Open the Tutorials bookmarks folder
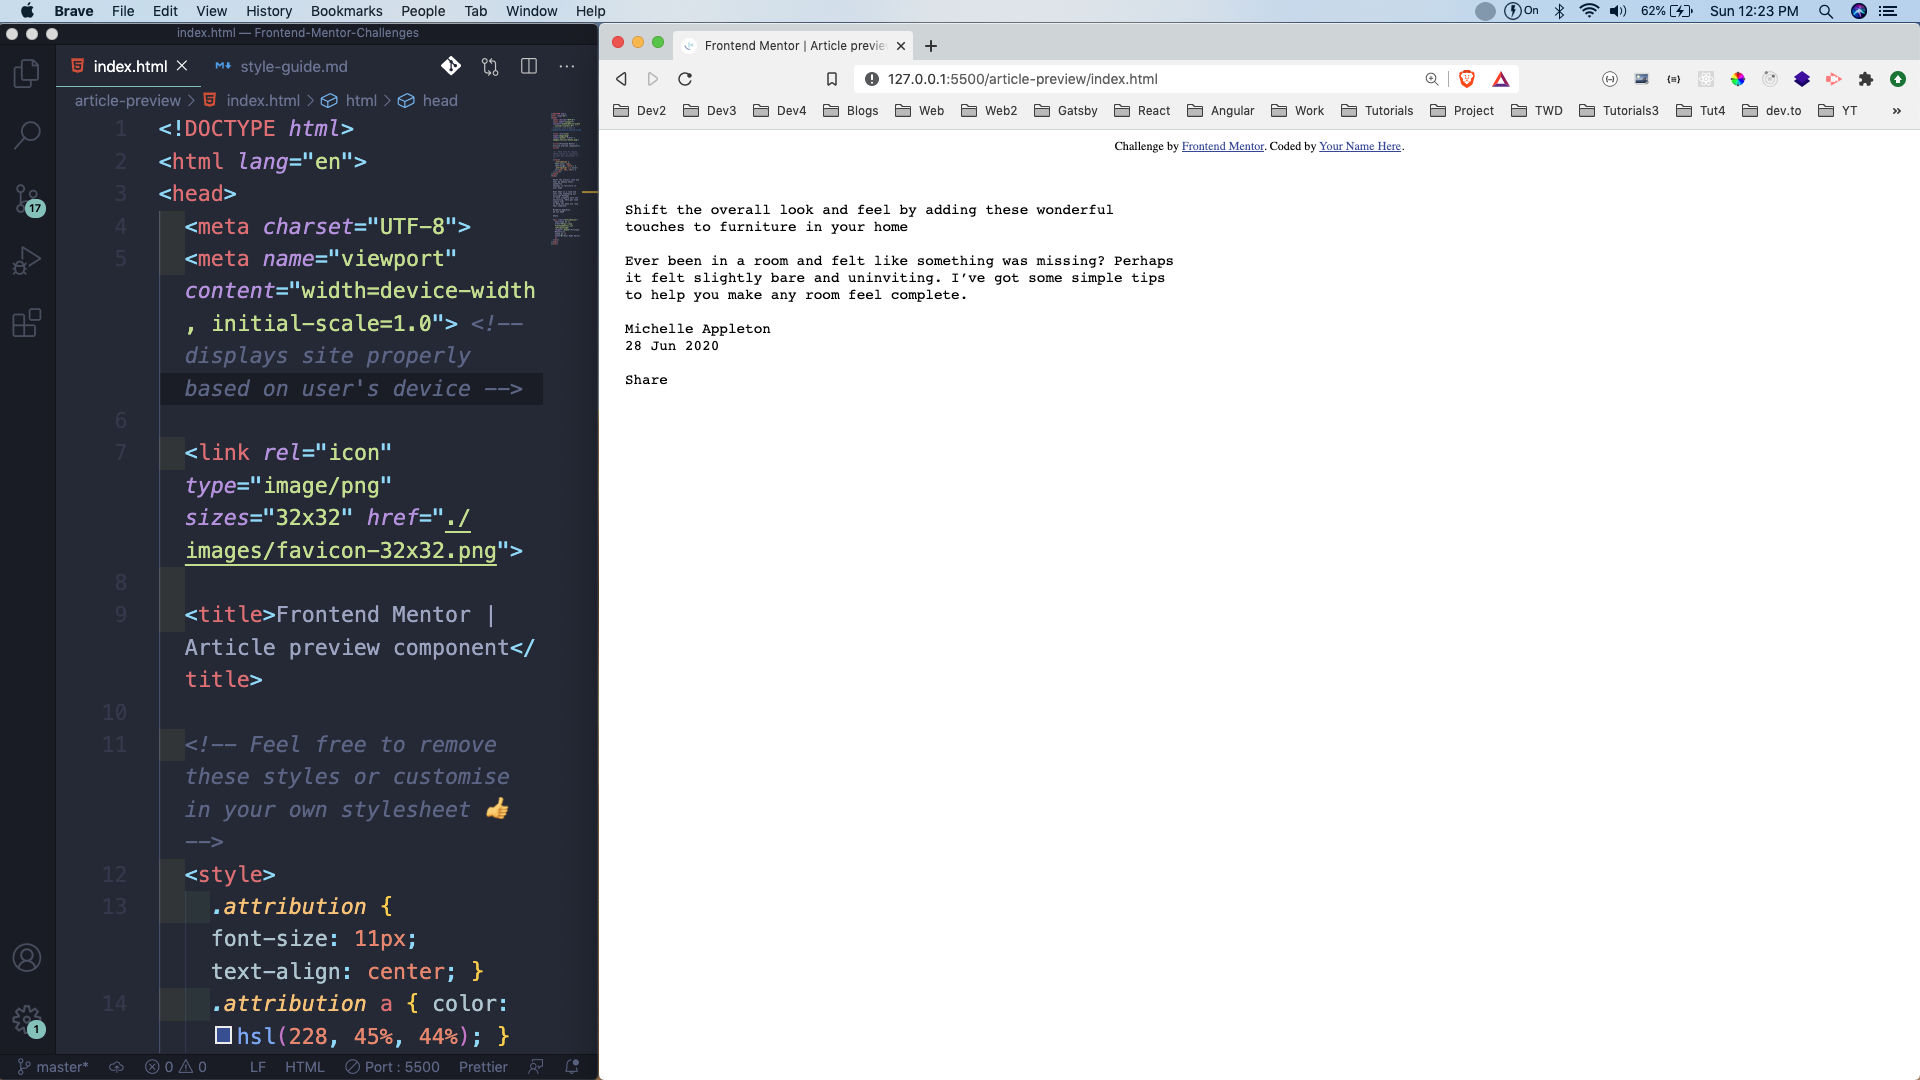Screen dimensions: 1920x1080 [1377, 111]
